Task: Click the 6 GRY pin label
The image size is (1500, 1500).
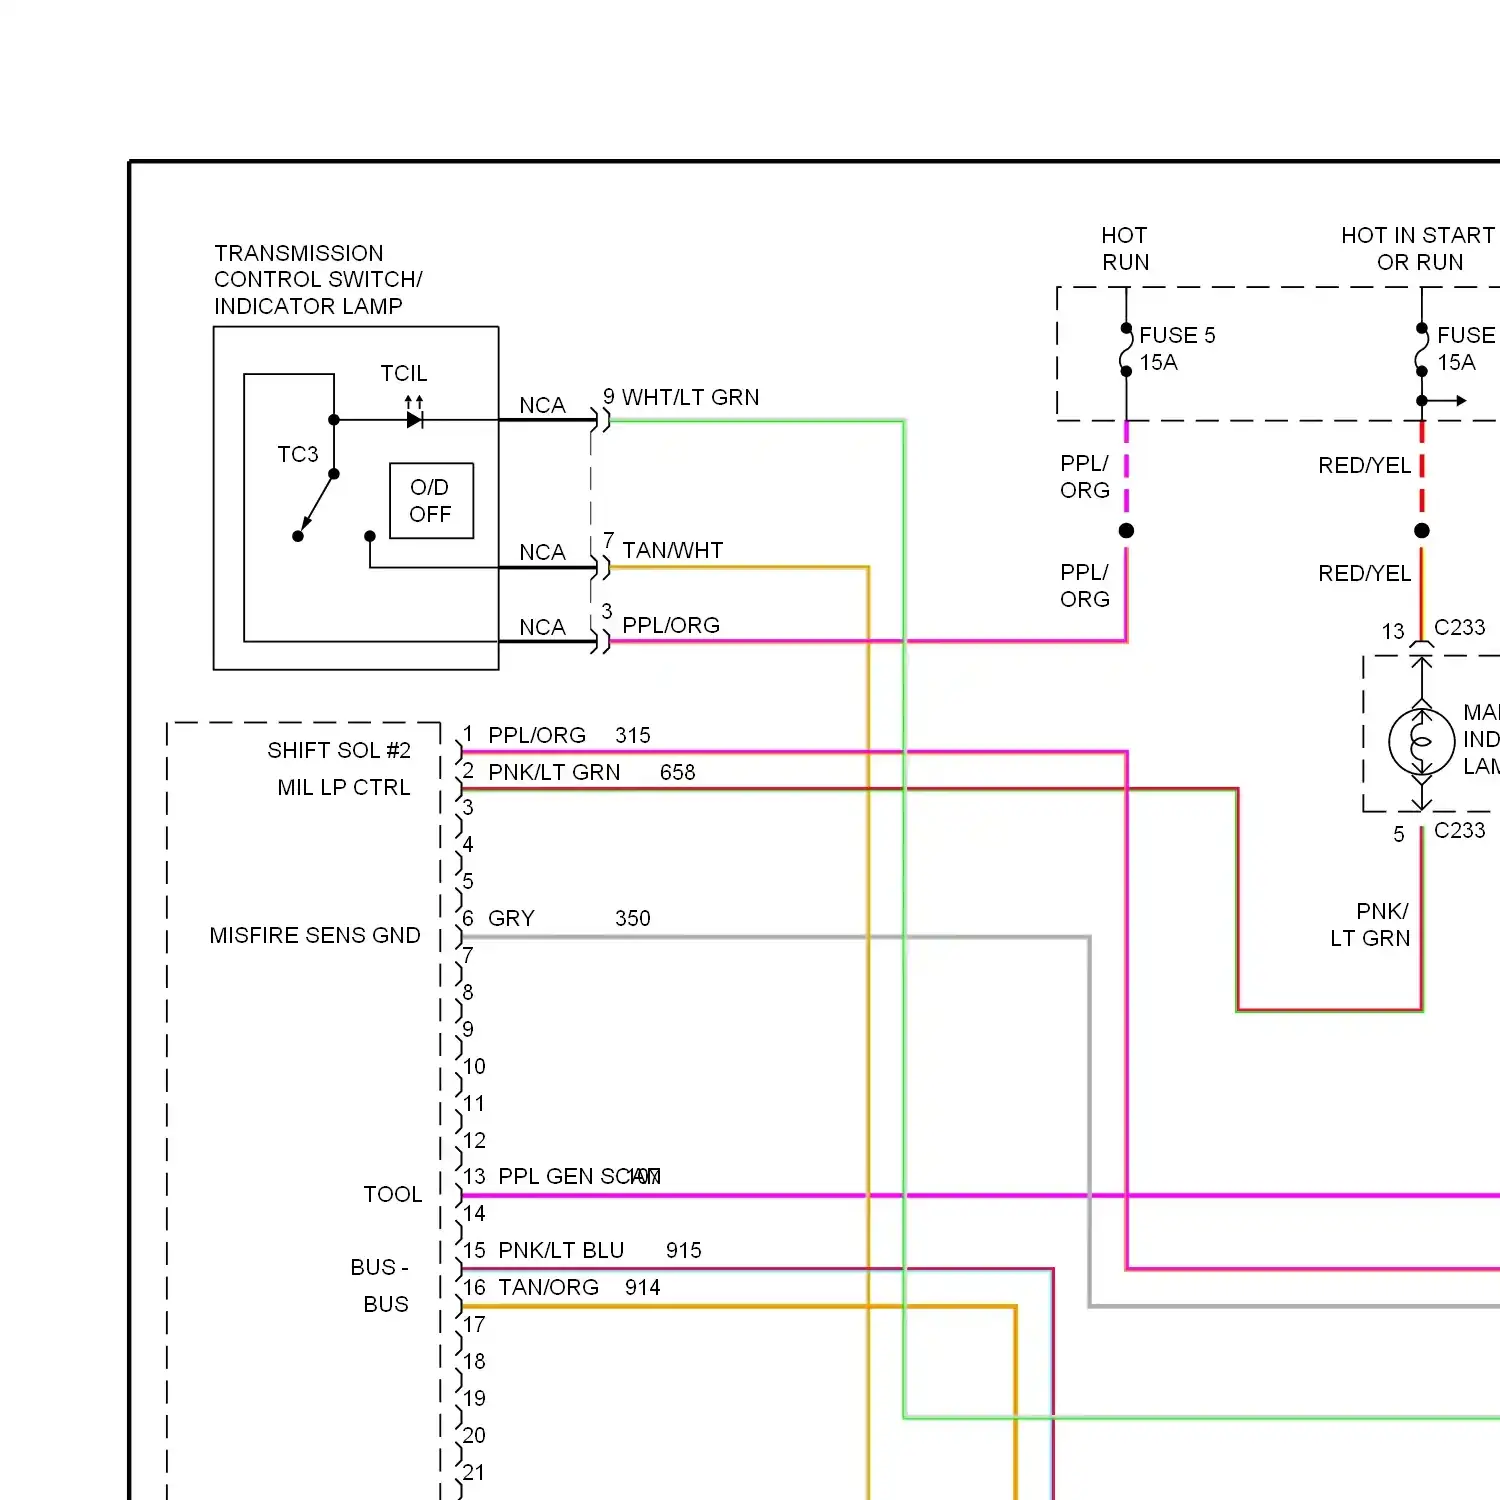Action: (498, 918)
